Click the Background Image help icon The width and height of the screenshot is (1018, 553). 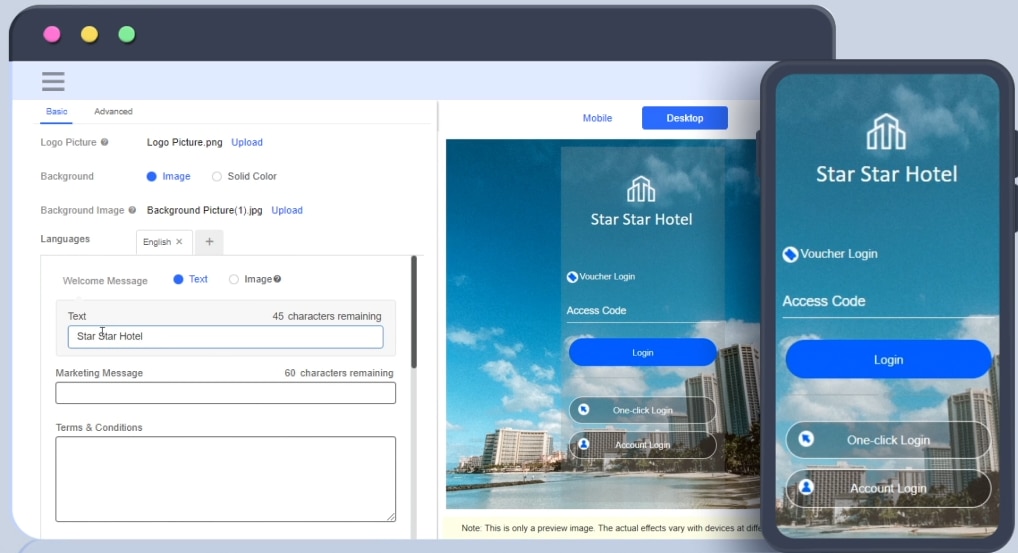click(x=132, y=210)
